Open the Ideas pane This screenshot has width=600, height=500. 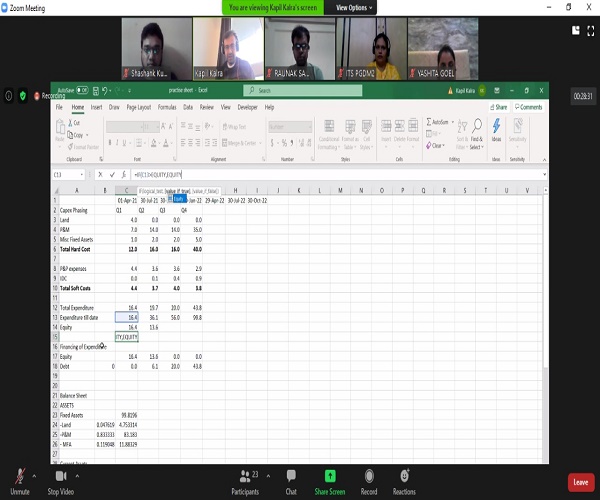[x=496, y=131]
